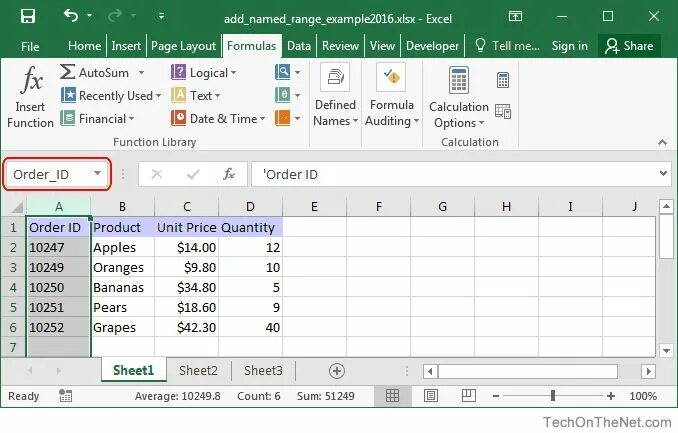
Task: Select the Data tab
Action: 299,46
